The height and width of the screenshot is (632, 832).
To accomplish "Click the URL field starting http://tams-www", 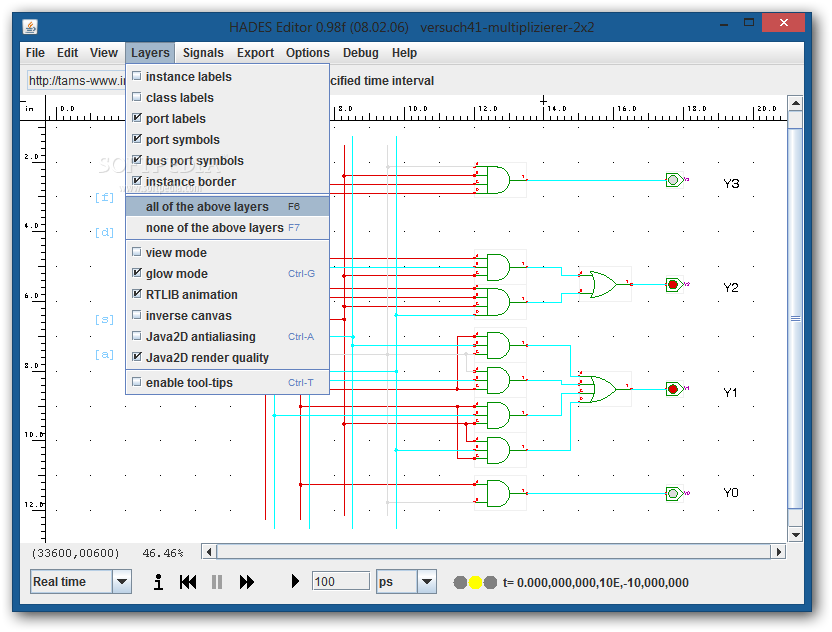I will click(76, 81).
